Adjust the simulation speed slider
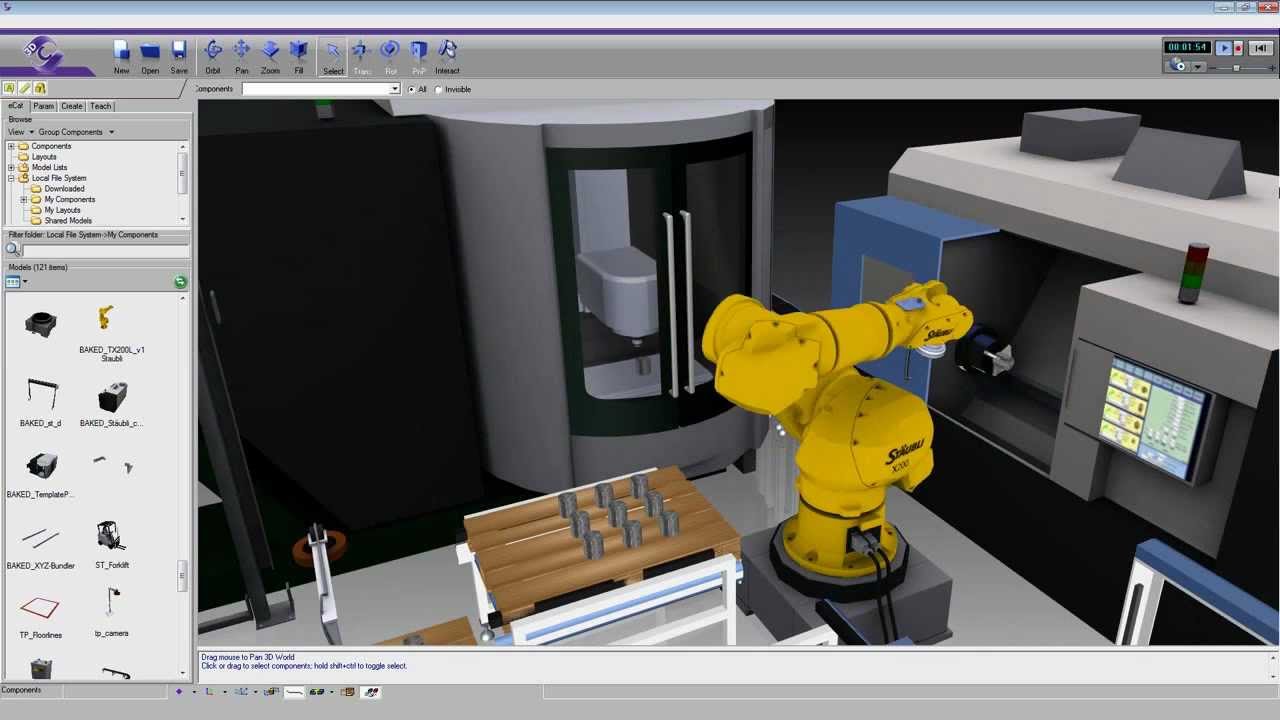The height and width of the screenshot is (720, 1280). point(1237,67)
